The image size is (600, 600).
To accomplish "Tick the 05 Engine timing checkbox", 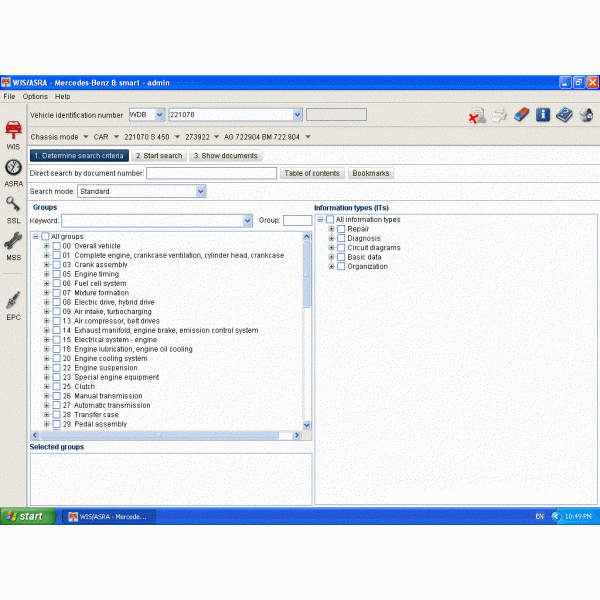I will coord(57,274).
